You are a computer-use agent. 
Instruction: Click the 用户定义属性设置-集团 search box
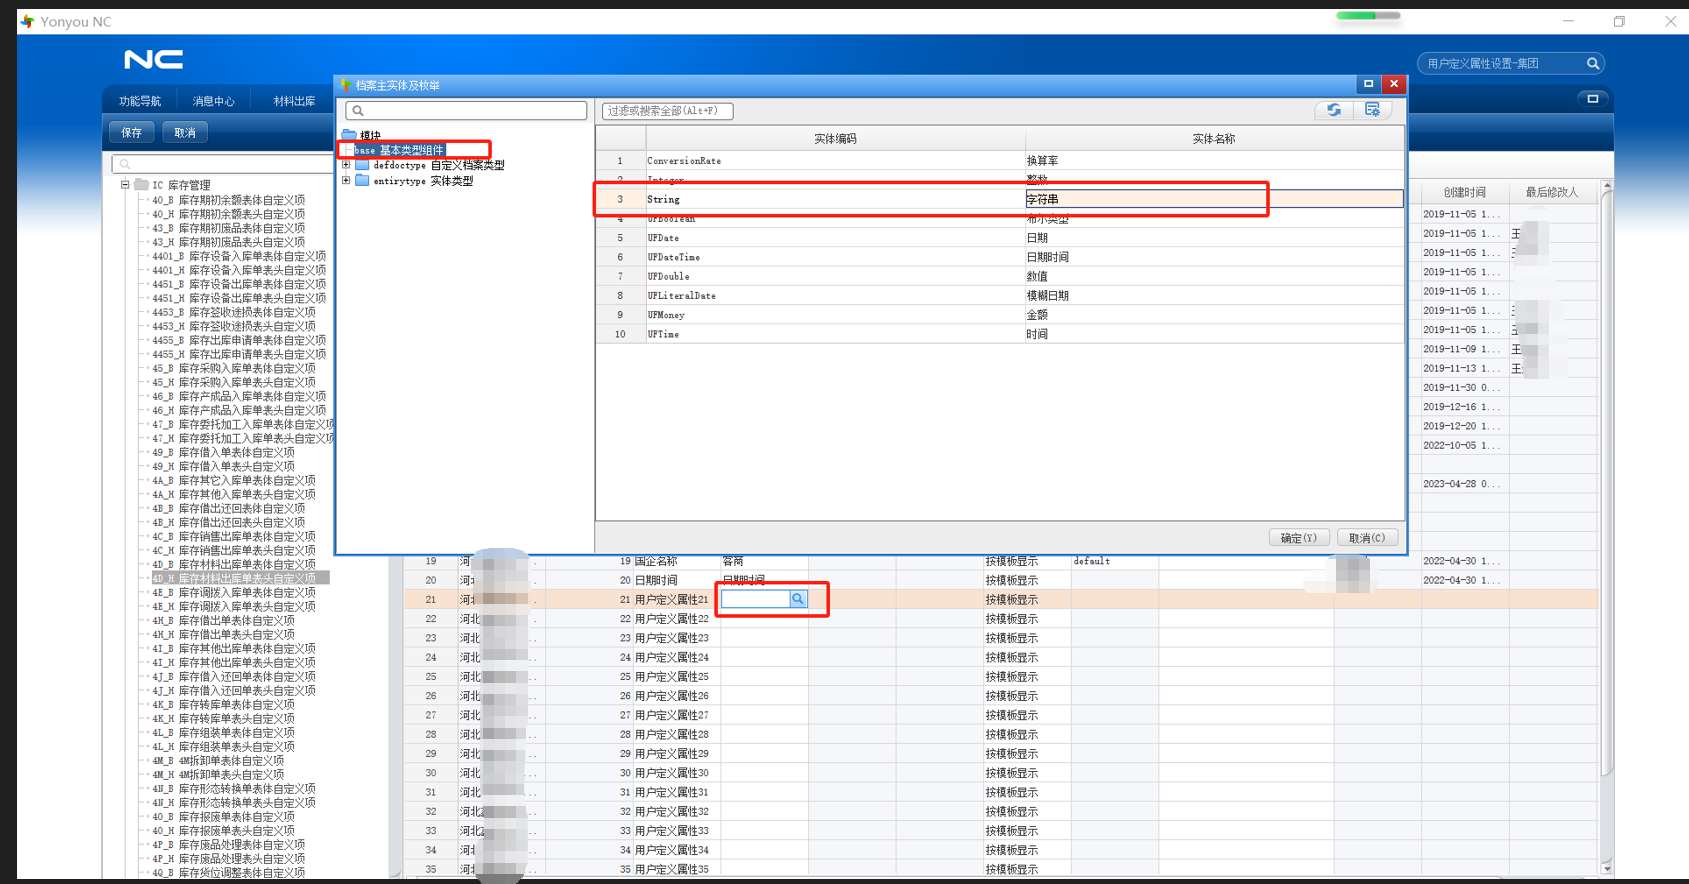(x=1510, y=63)
